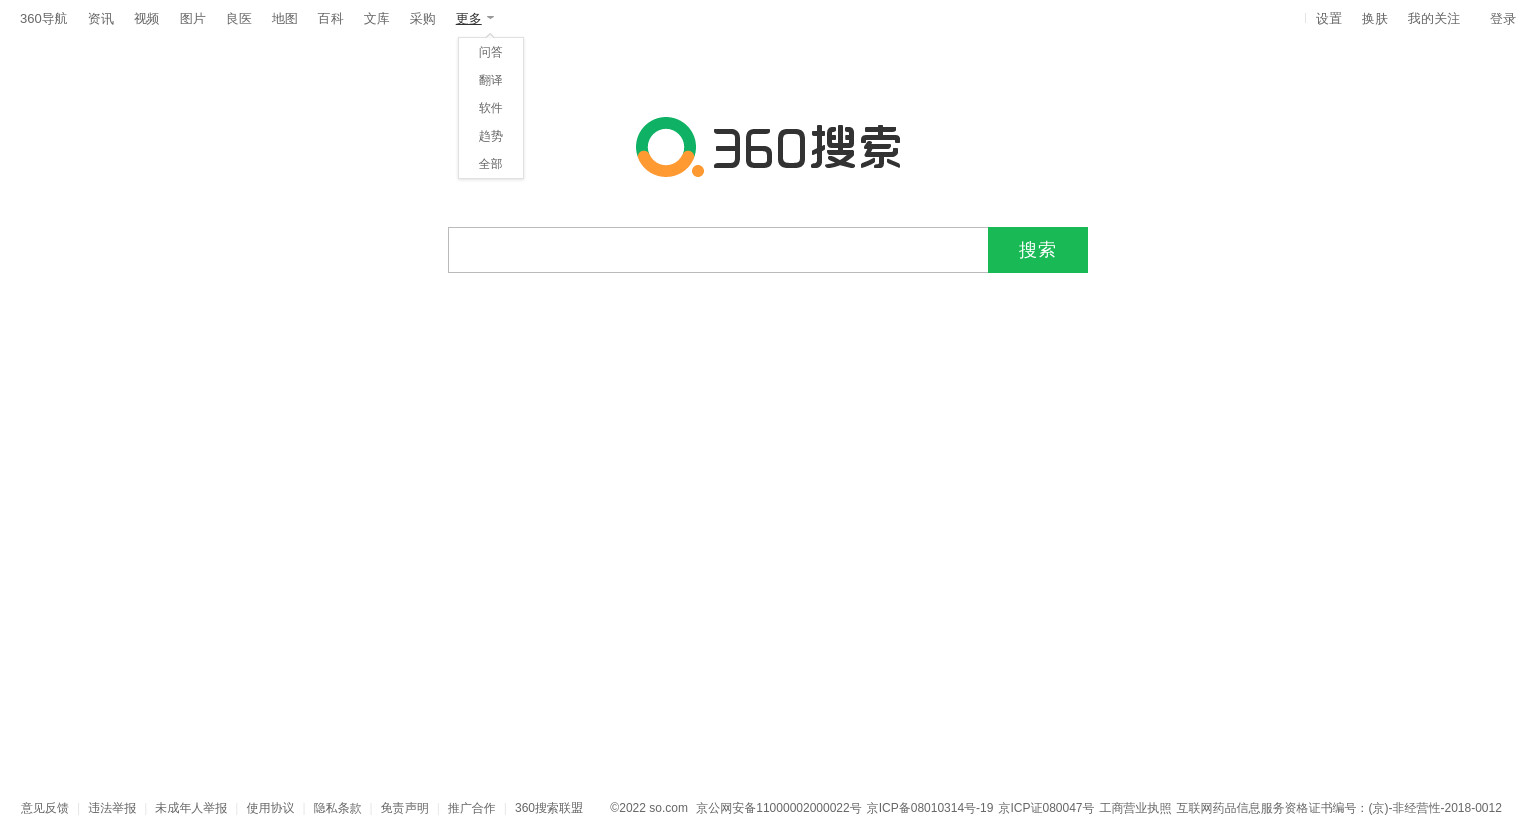Image resolution: width=1536 pixels, height=826 pixels.
Task: Click 360搜索联盟 footer link
Action: (x=549, y=808)
